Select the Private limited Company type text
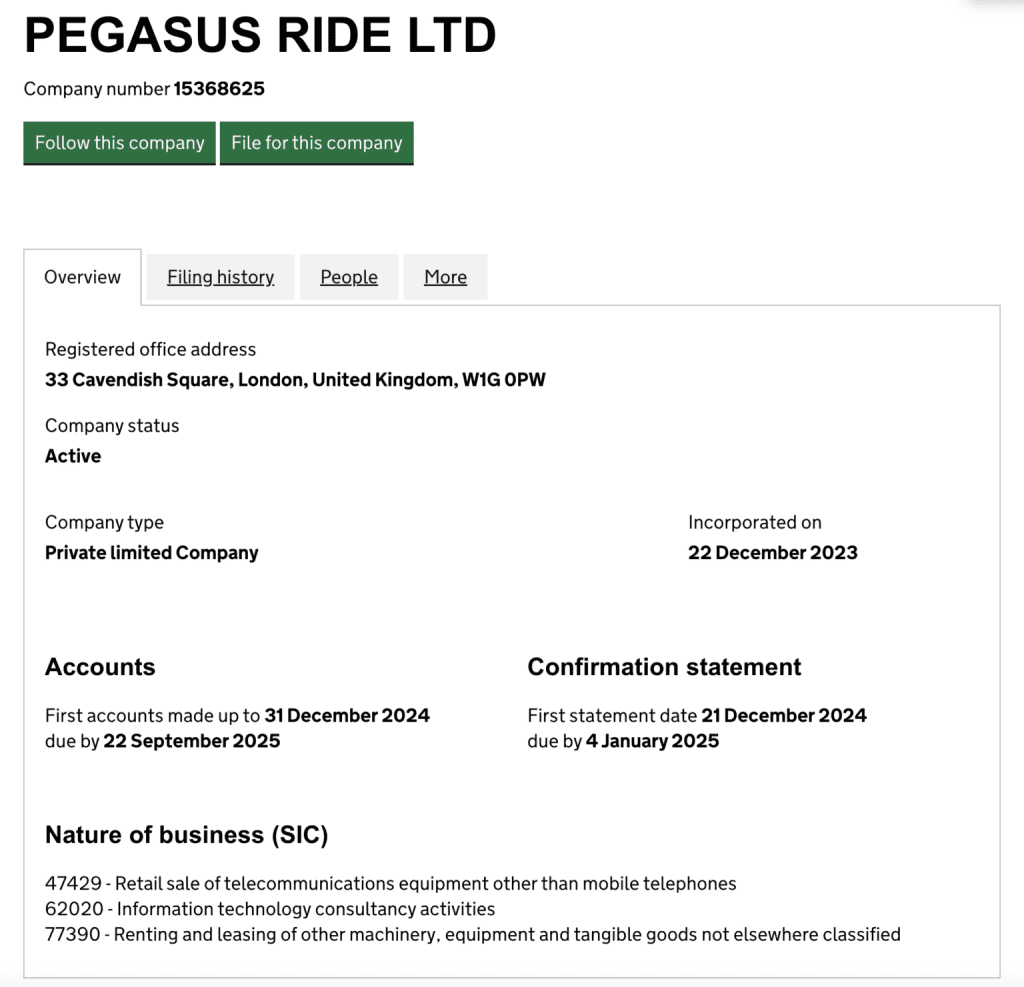The width and height of the screenshot is (1024, 987). (x=151, y=552)
